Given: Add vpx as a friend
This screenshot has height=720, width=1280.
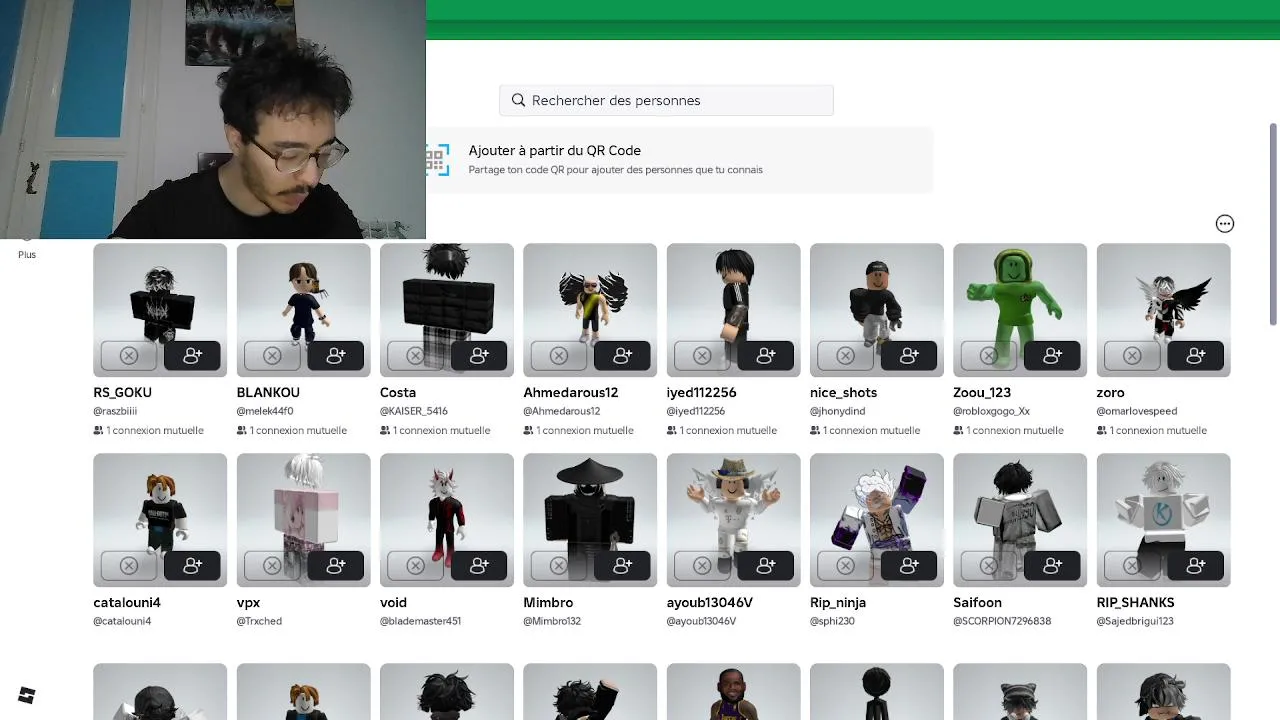Looking at the screenshot, I should coord(336,565).
